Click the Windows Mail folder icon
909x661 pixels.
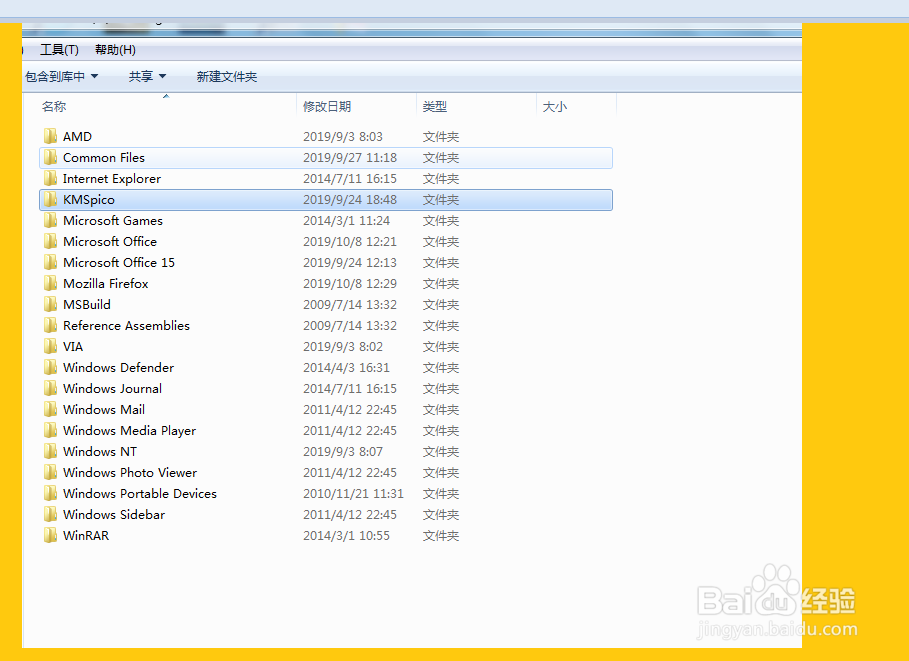pyautogui.click(x=50, y=409)
